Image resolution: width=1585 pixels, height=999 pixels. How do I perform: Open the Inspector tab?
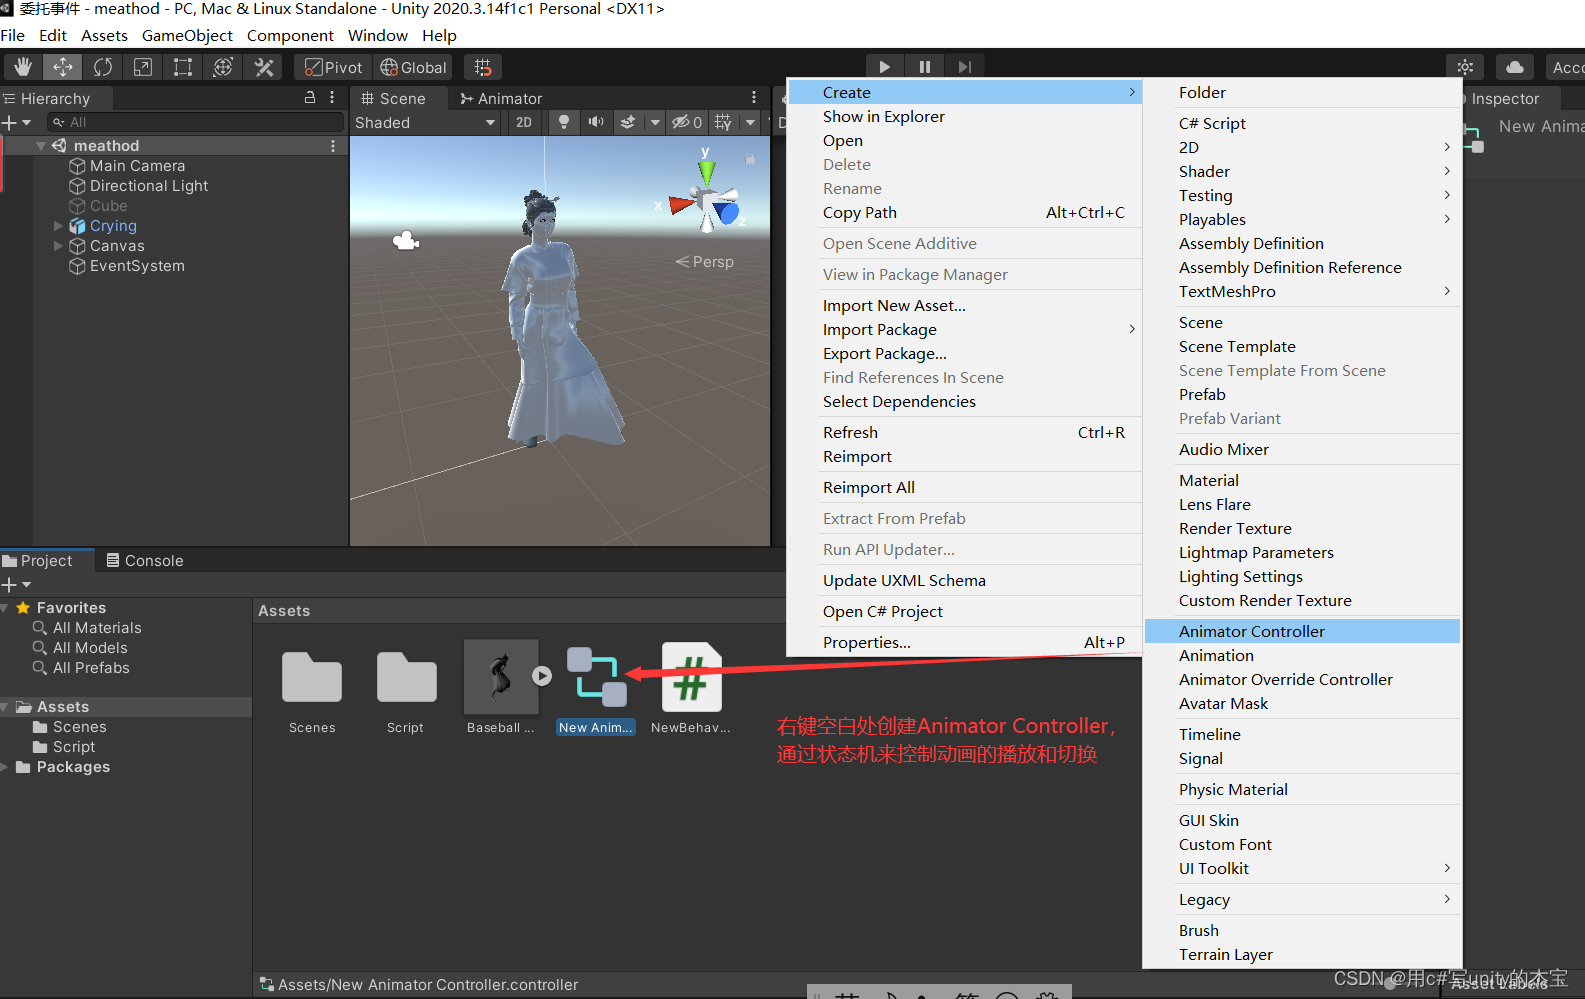pos(1505,98)
